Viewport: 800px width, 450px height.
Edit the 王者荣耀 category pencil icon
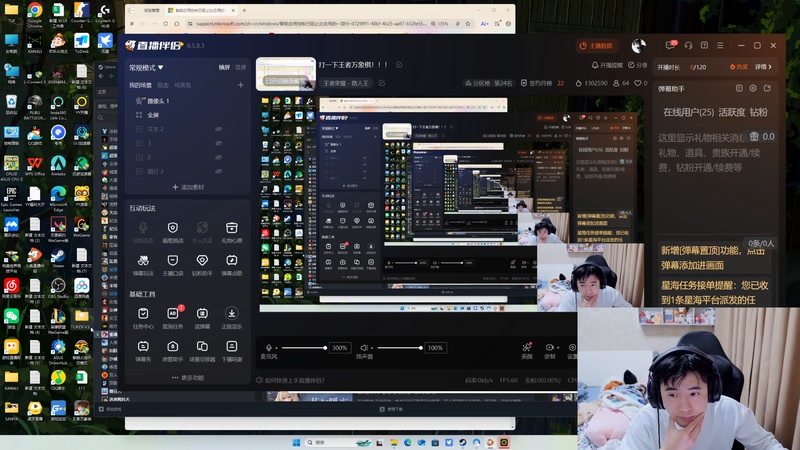click(382, 83)
